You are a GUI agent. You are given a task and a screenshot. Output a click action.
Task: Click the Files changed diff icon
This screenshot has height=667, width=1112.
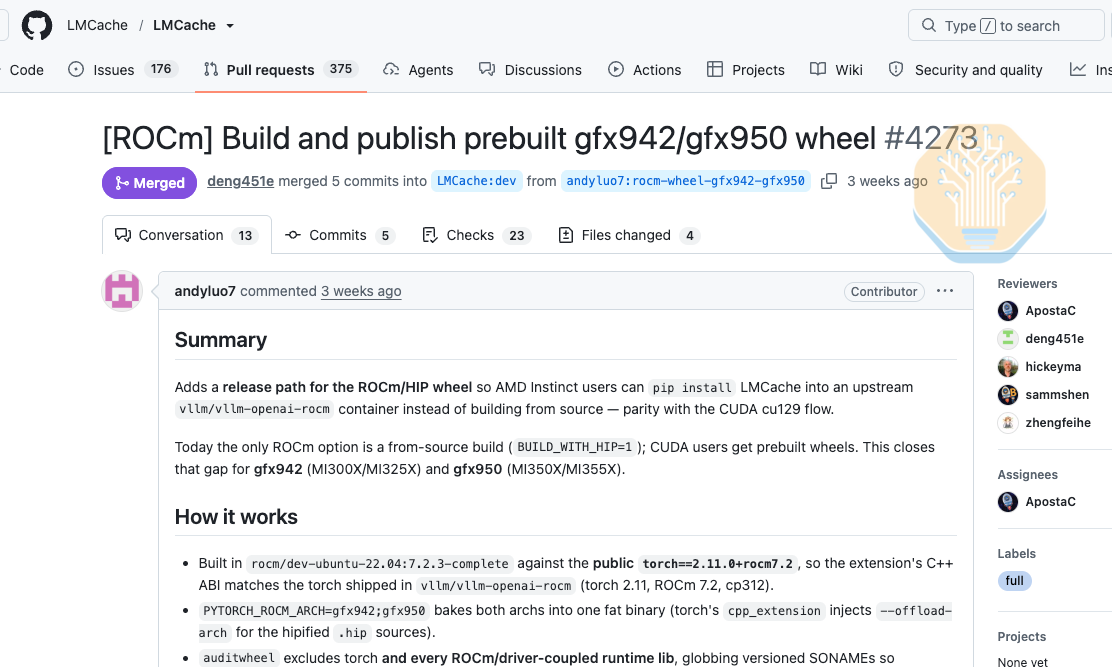point(566,235)
